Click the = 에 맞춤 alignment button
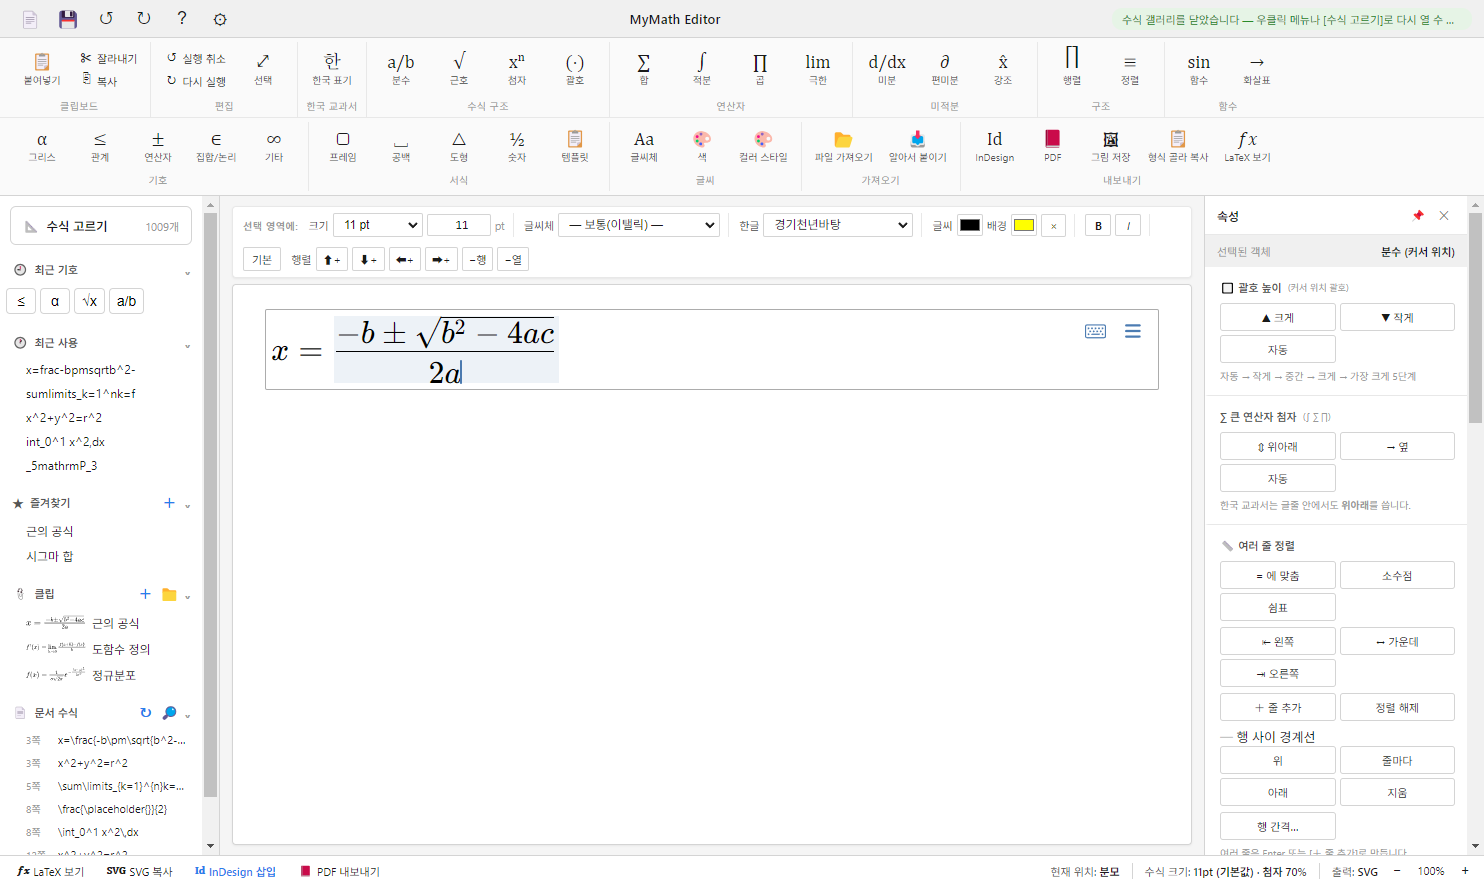The height and width of the screenshot is (885, 1484). (x=1278, y=575)
